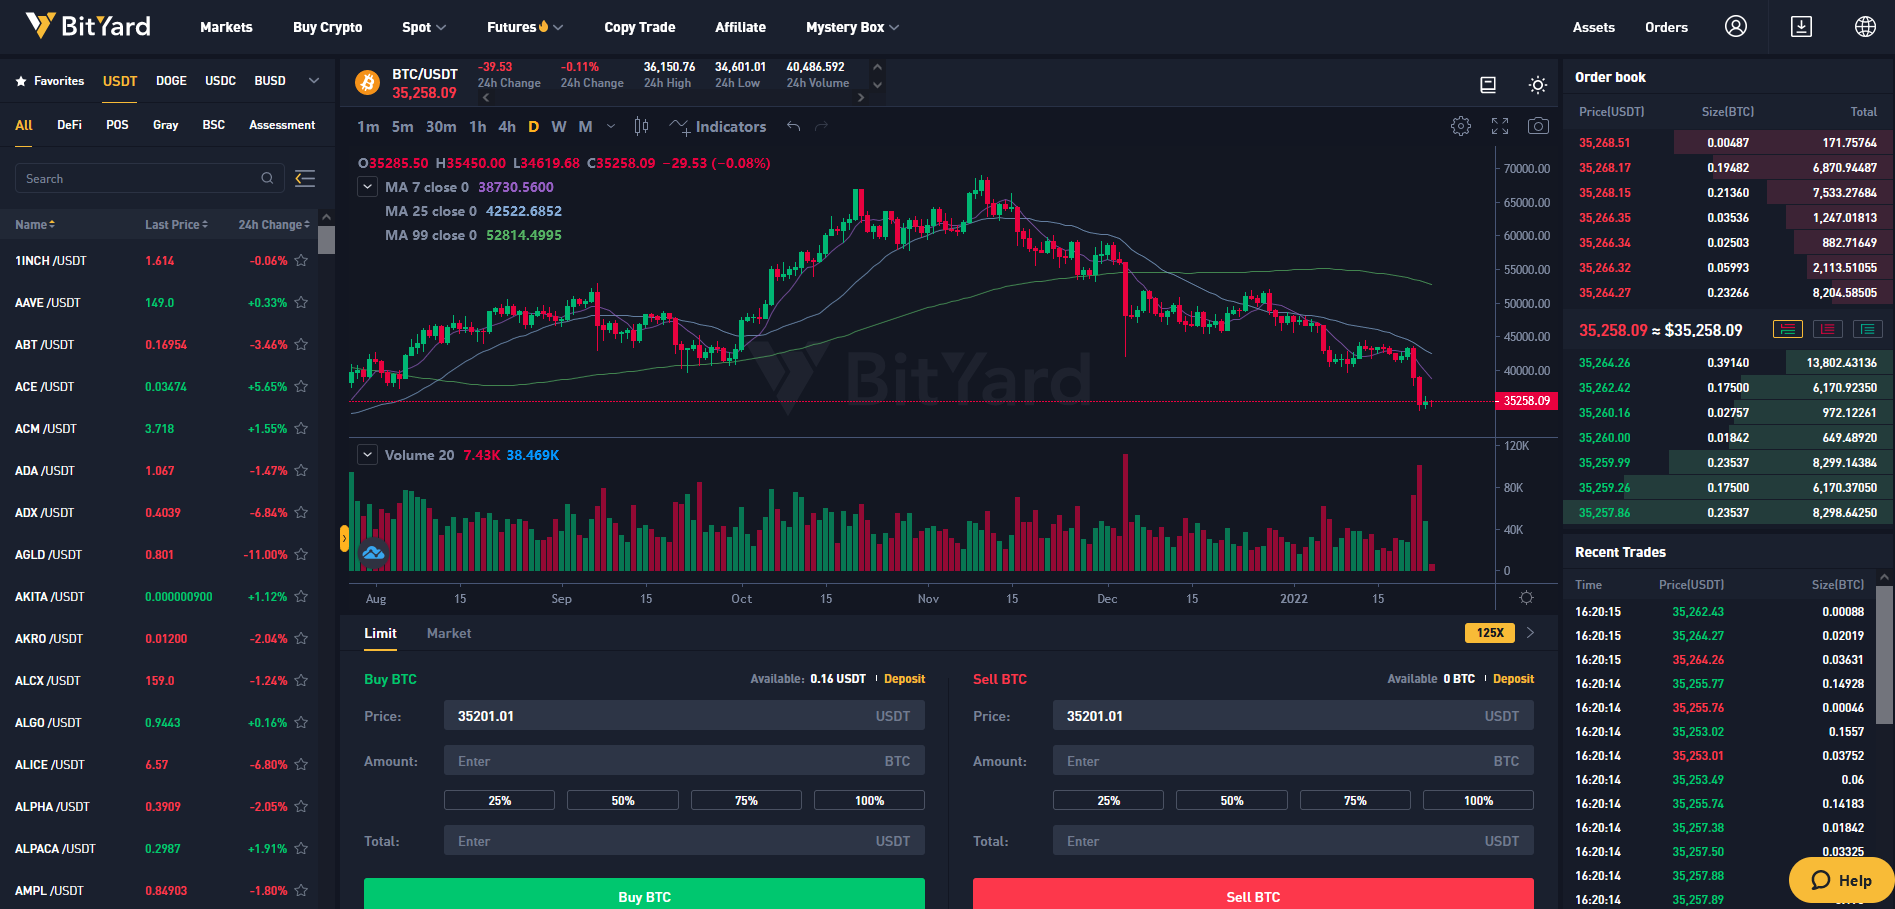
Task: Expand the Futures dropdown menu
Action: pyautogui.click(x=525, y=27)
